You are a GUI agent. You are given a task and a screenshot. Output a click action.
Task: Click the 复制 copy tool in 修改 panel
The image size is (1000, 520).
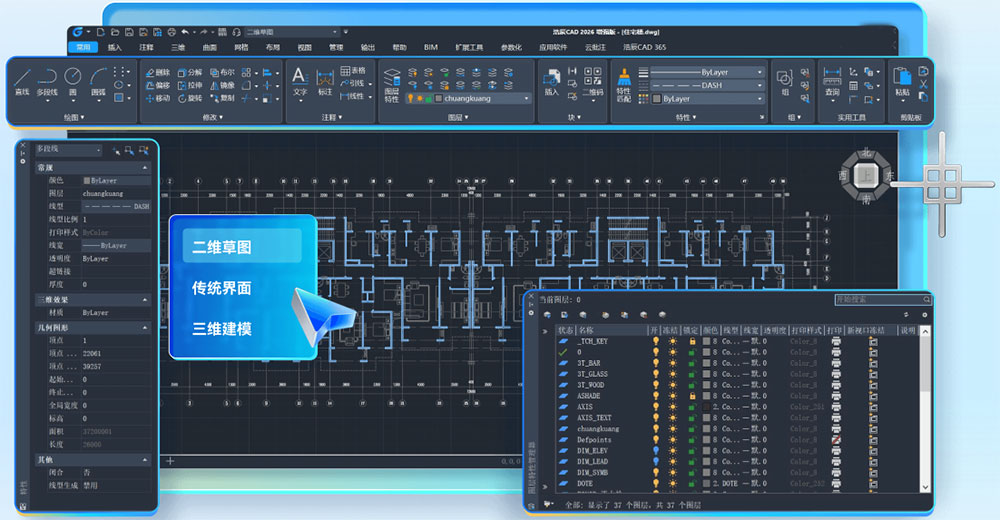coord(222,98)
